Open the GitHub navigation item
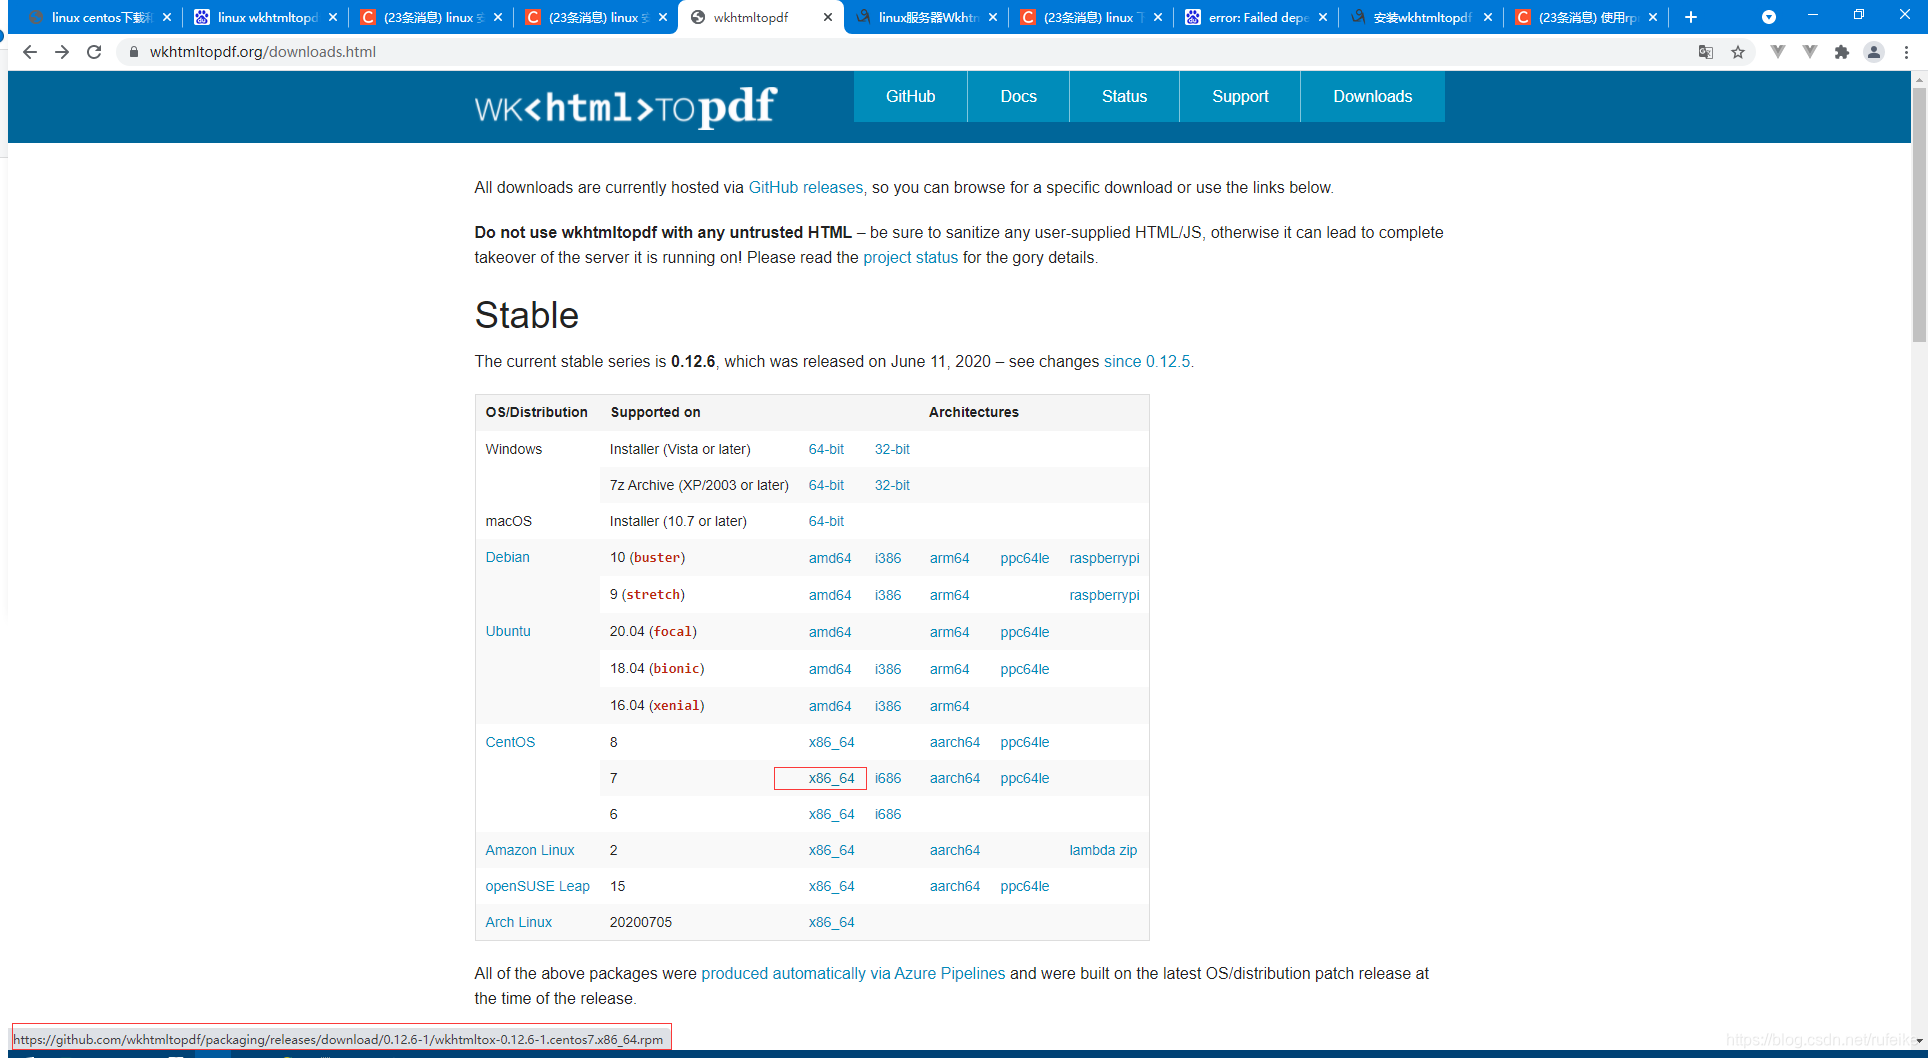Image resolution: width=1928 pixels, height=1058 pixels. (x=910, y=96)
